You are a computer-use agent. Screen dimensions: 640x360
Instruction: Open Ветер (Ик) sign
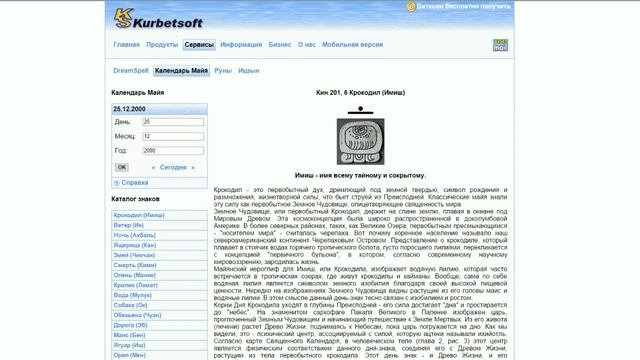click(x=129, y=225)
